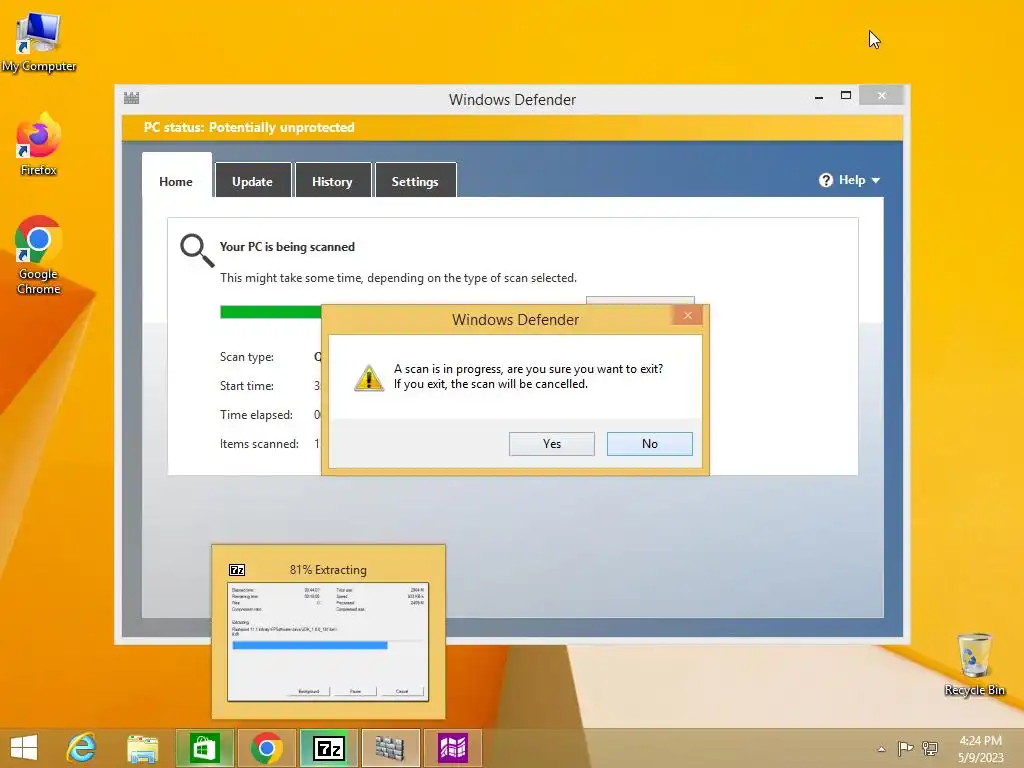This screenshot has height=768, width=1024.
Task: Click the 'Items scanned:' label
Action: (259, 444)
